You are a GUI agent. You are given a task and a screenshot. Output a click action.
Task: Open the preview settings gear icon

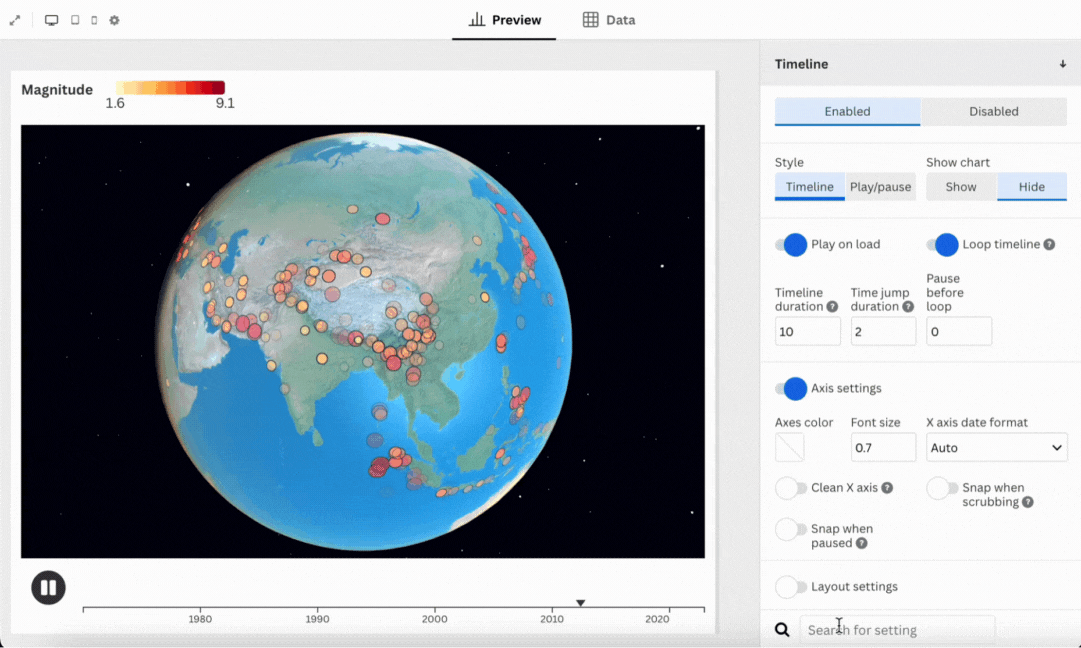[114, 20]
